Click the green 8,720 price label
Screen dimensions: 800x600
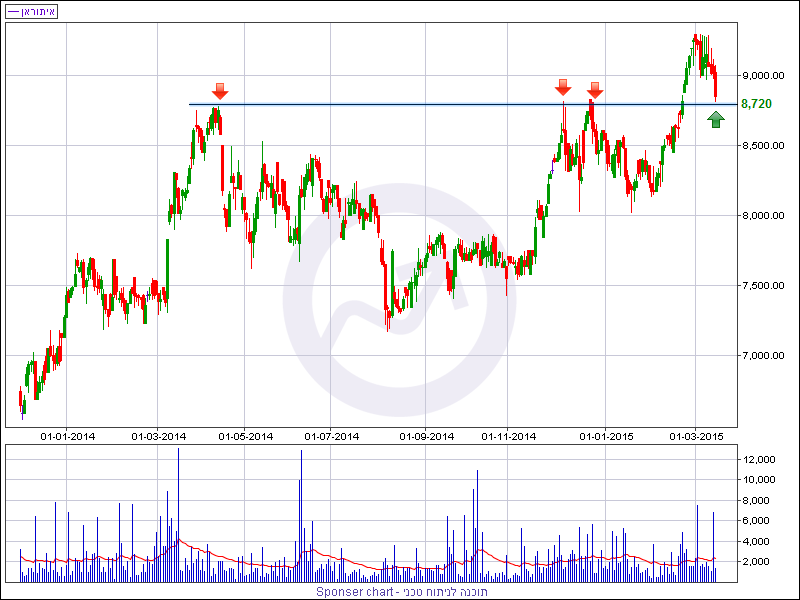click(x=756, y=104)
